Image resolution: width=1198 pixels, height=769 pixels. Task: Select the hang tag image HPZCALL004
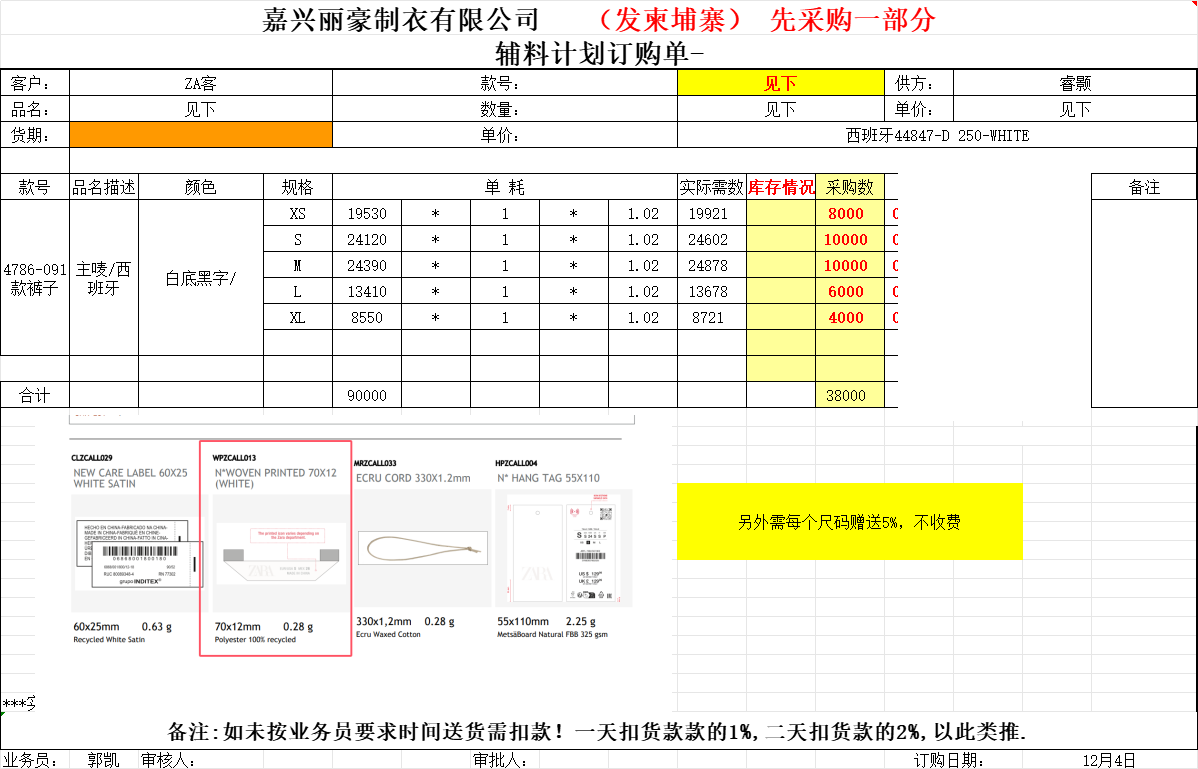[x=564, y=549]
